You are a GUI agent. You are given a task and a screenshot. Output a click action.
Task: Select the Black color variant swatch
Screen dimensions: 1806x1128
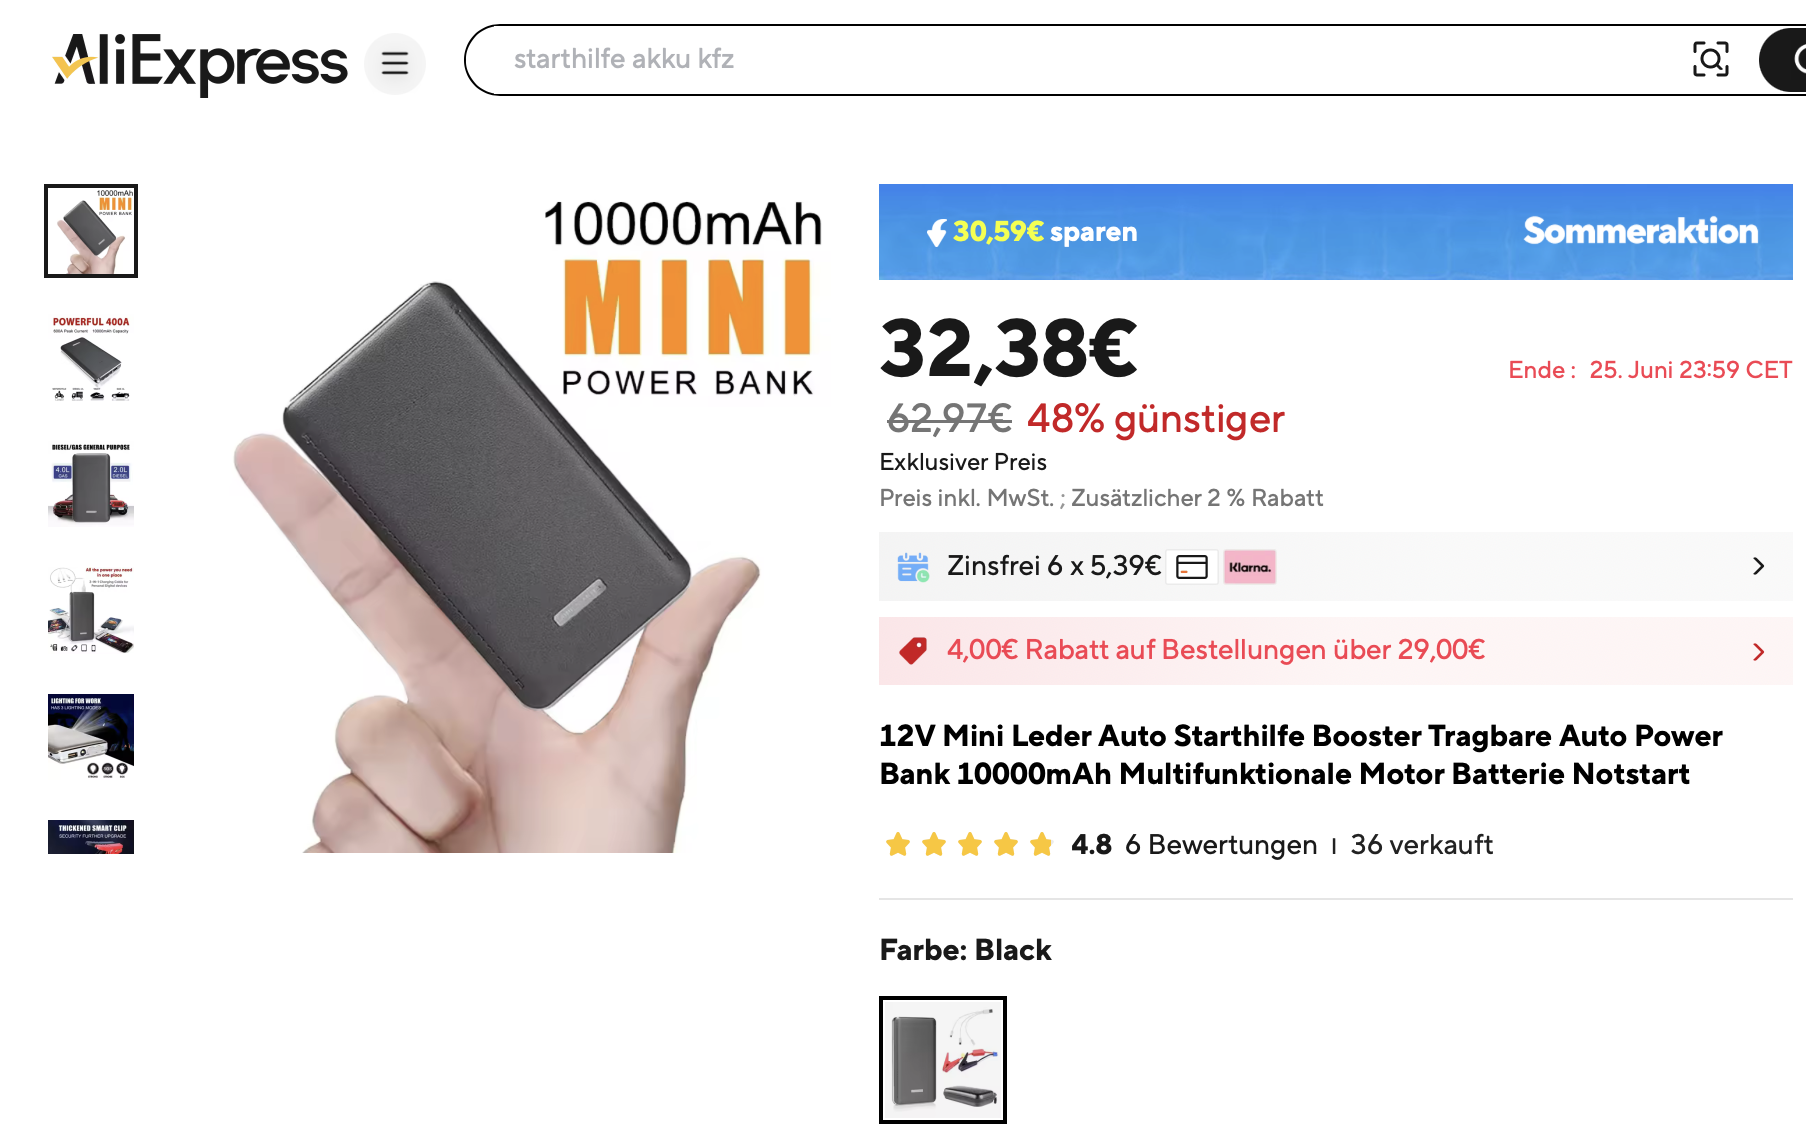[943, 1060]
